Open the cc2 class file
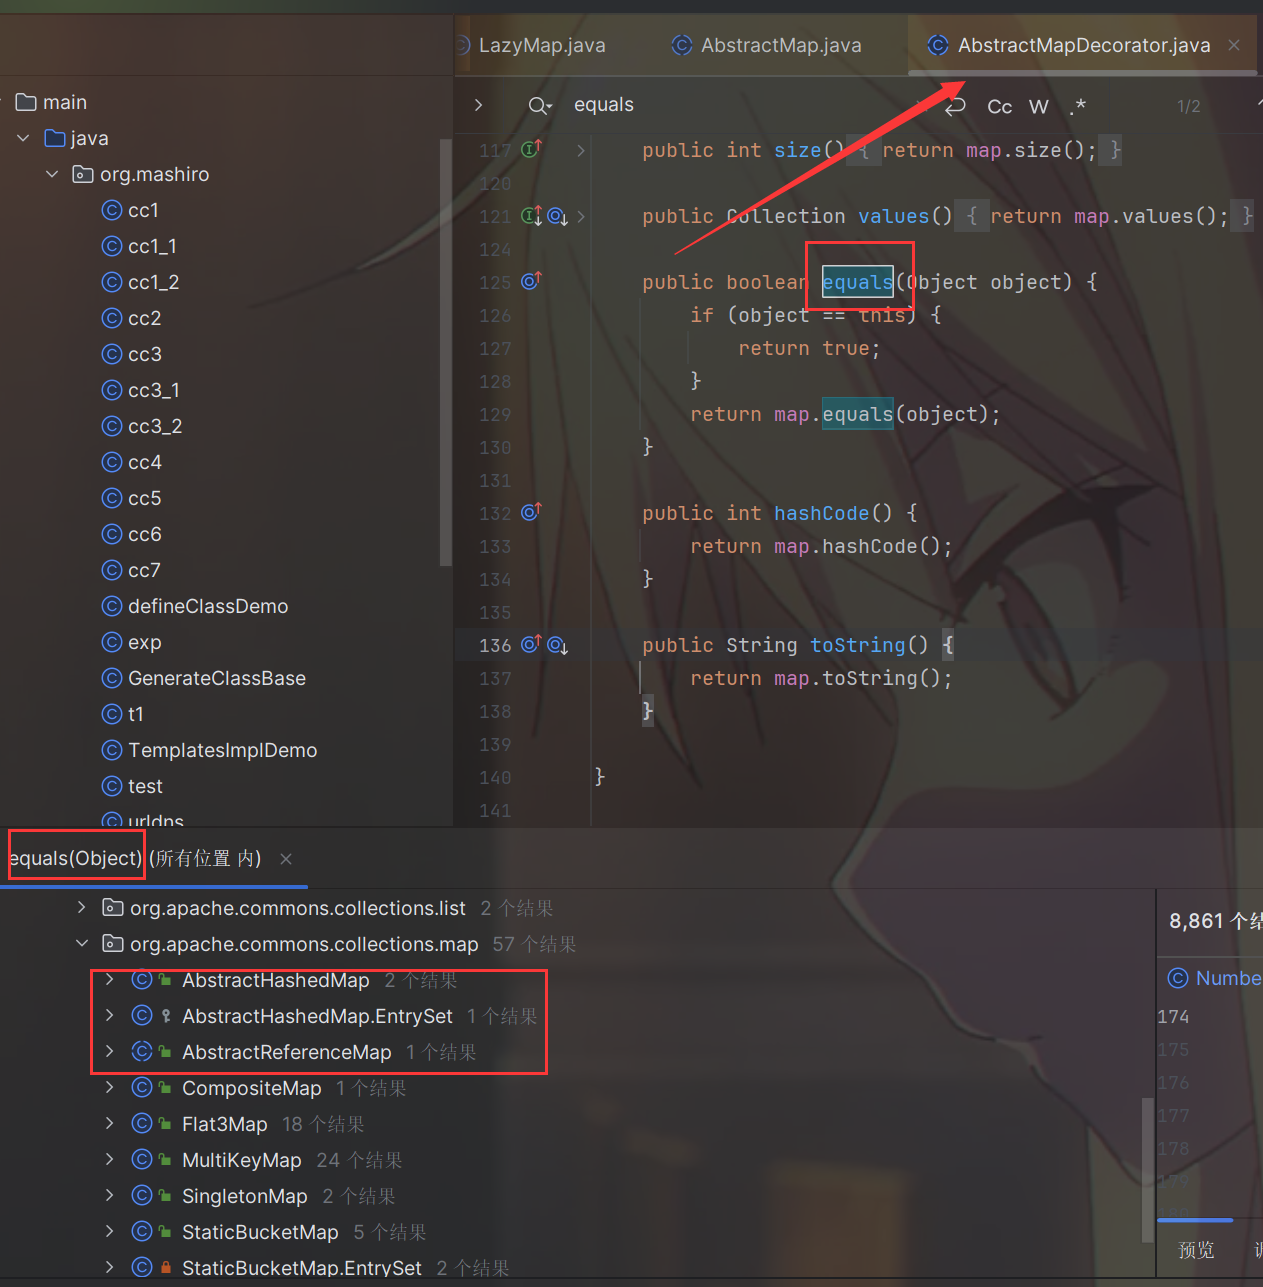 coord(144,318)
